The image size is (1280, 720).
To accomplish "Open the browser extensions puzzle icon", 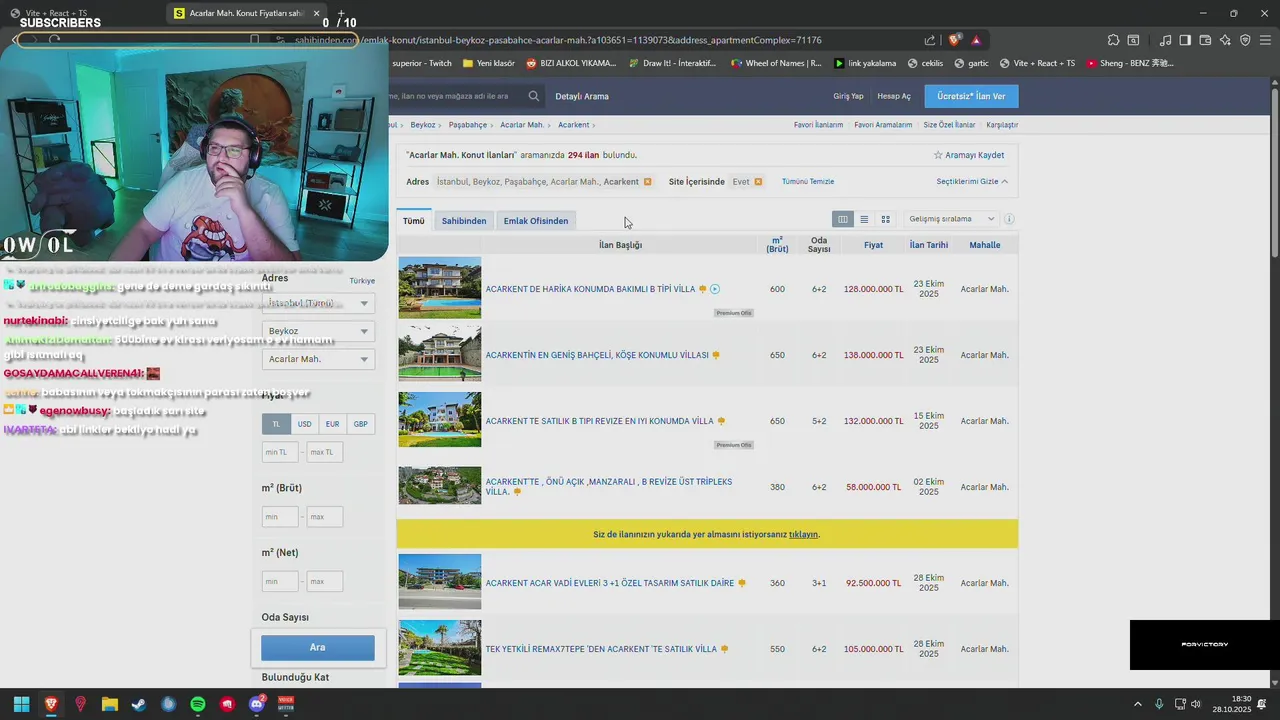I will [x=1113, y=40].
